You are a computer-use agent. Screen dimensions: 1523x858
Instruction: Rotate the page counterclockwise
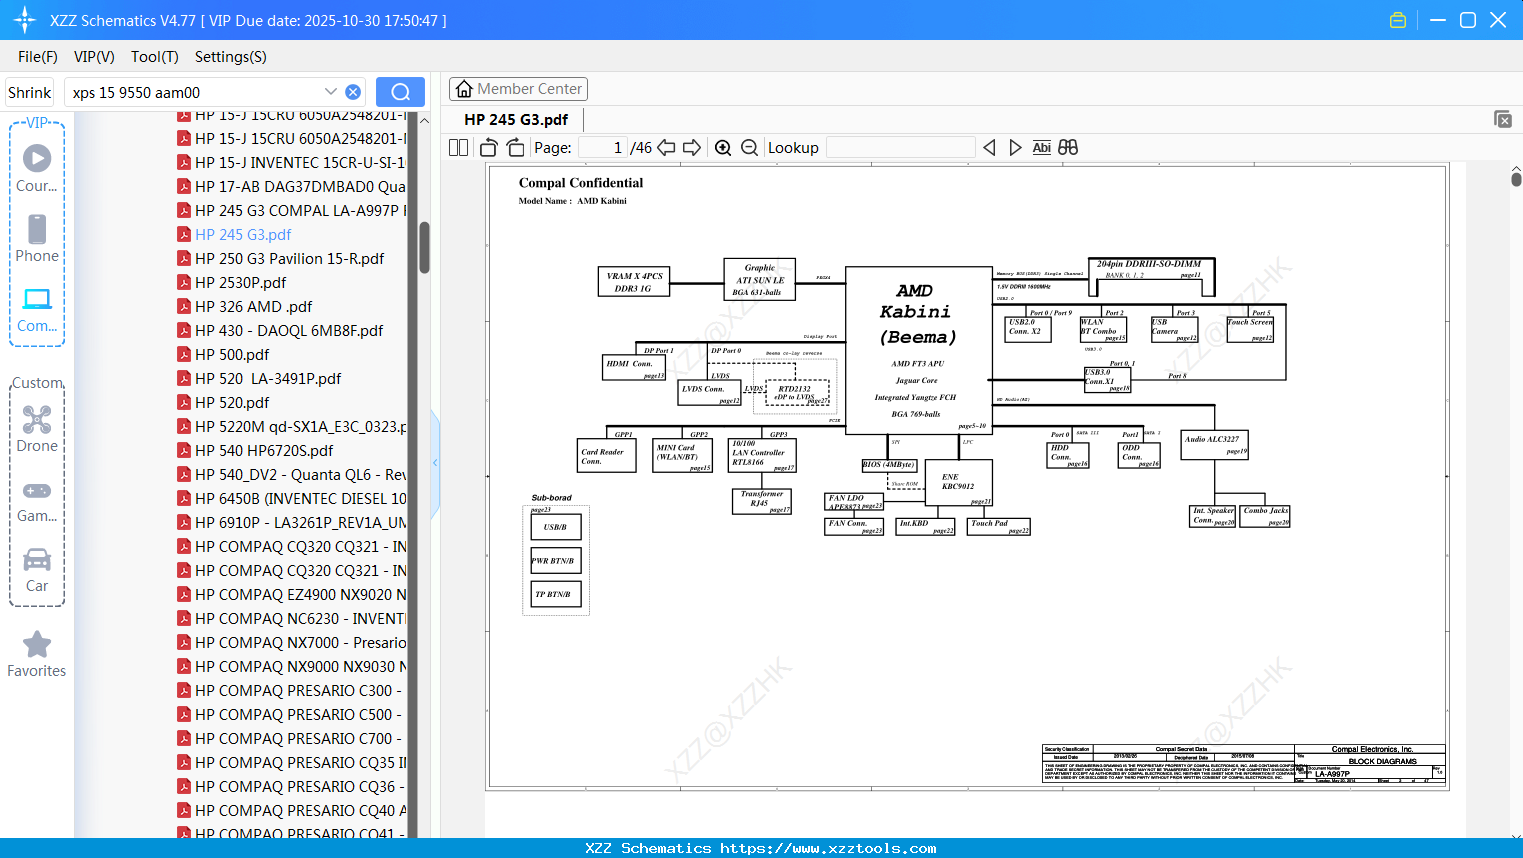489,148
